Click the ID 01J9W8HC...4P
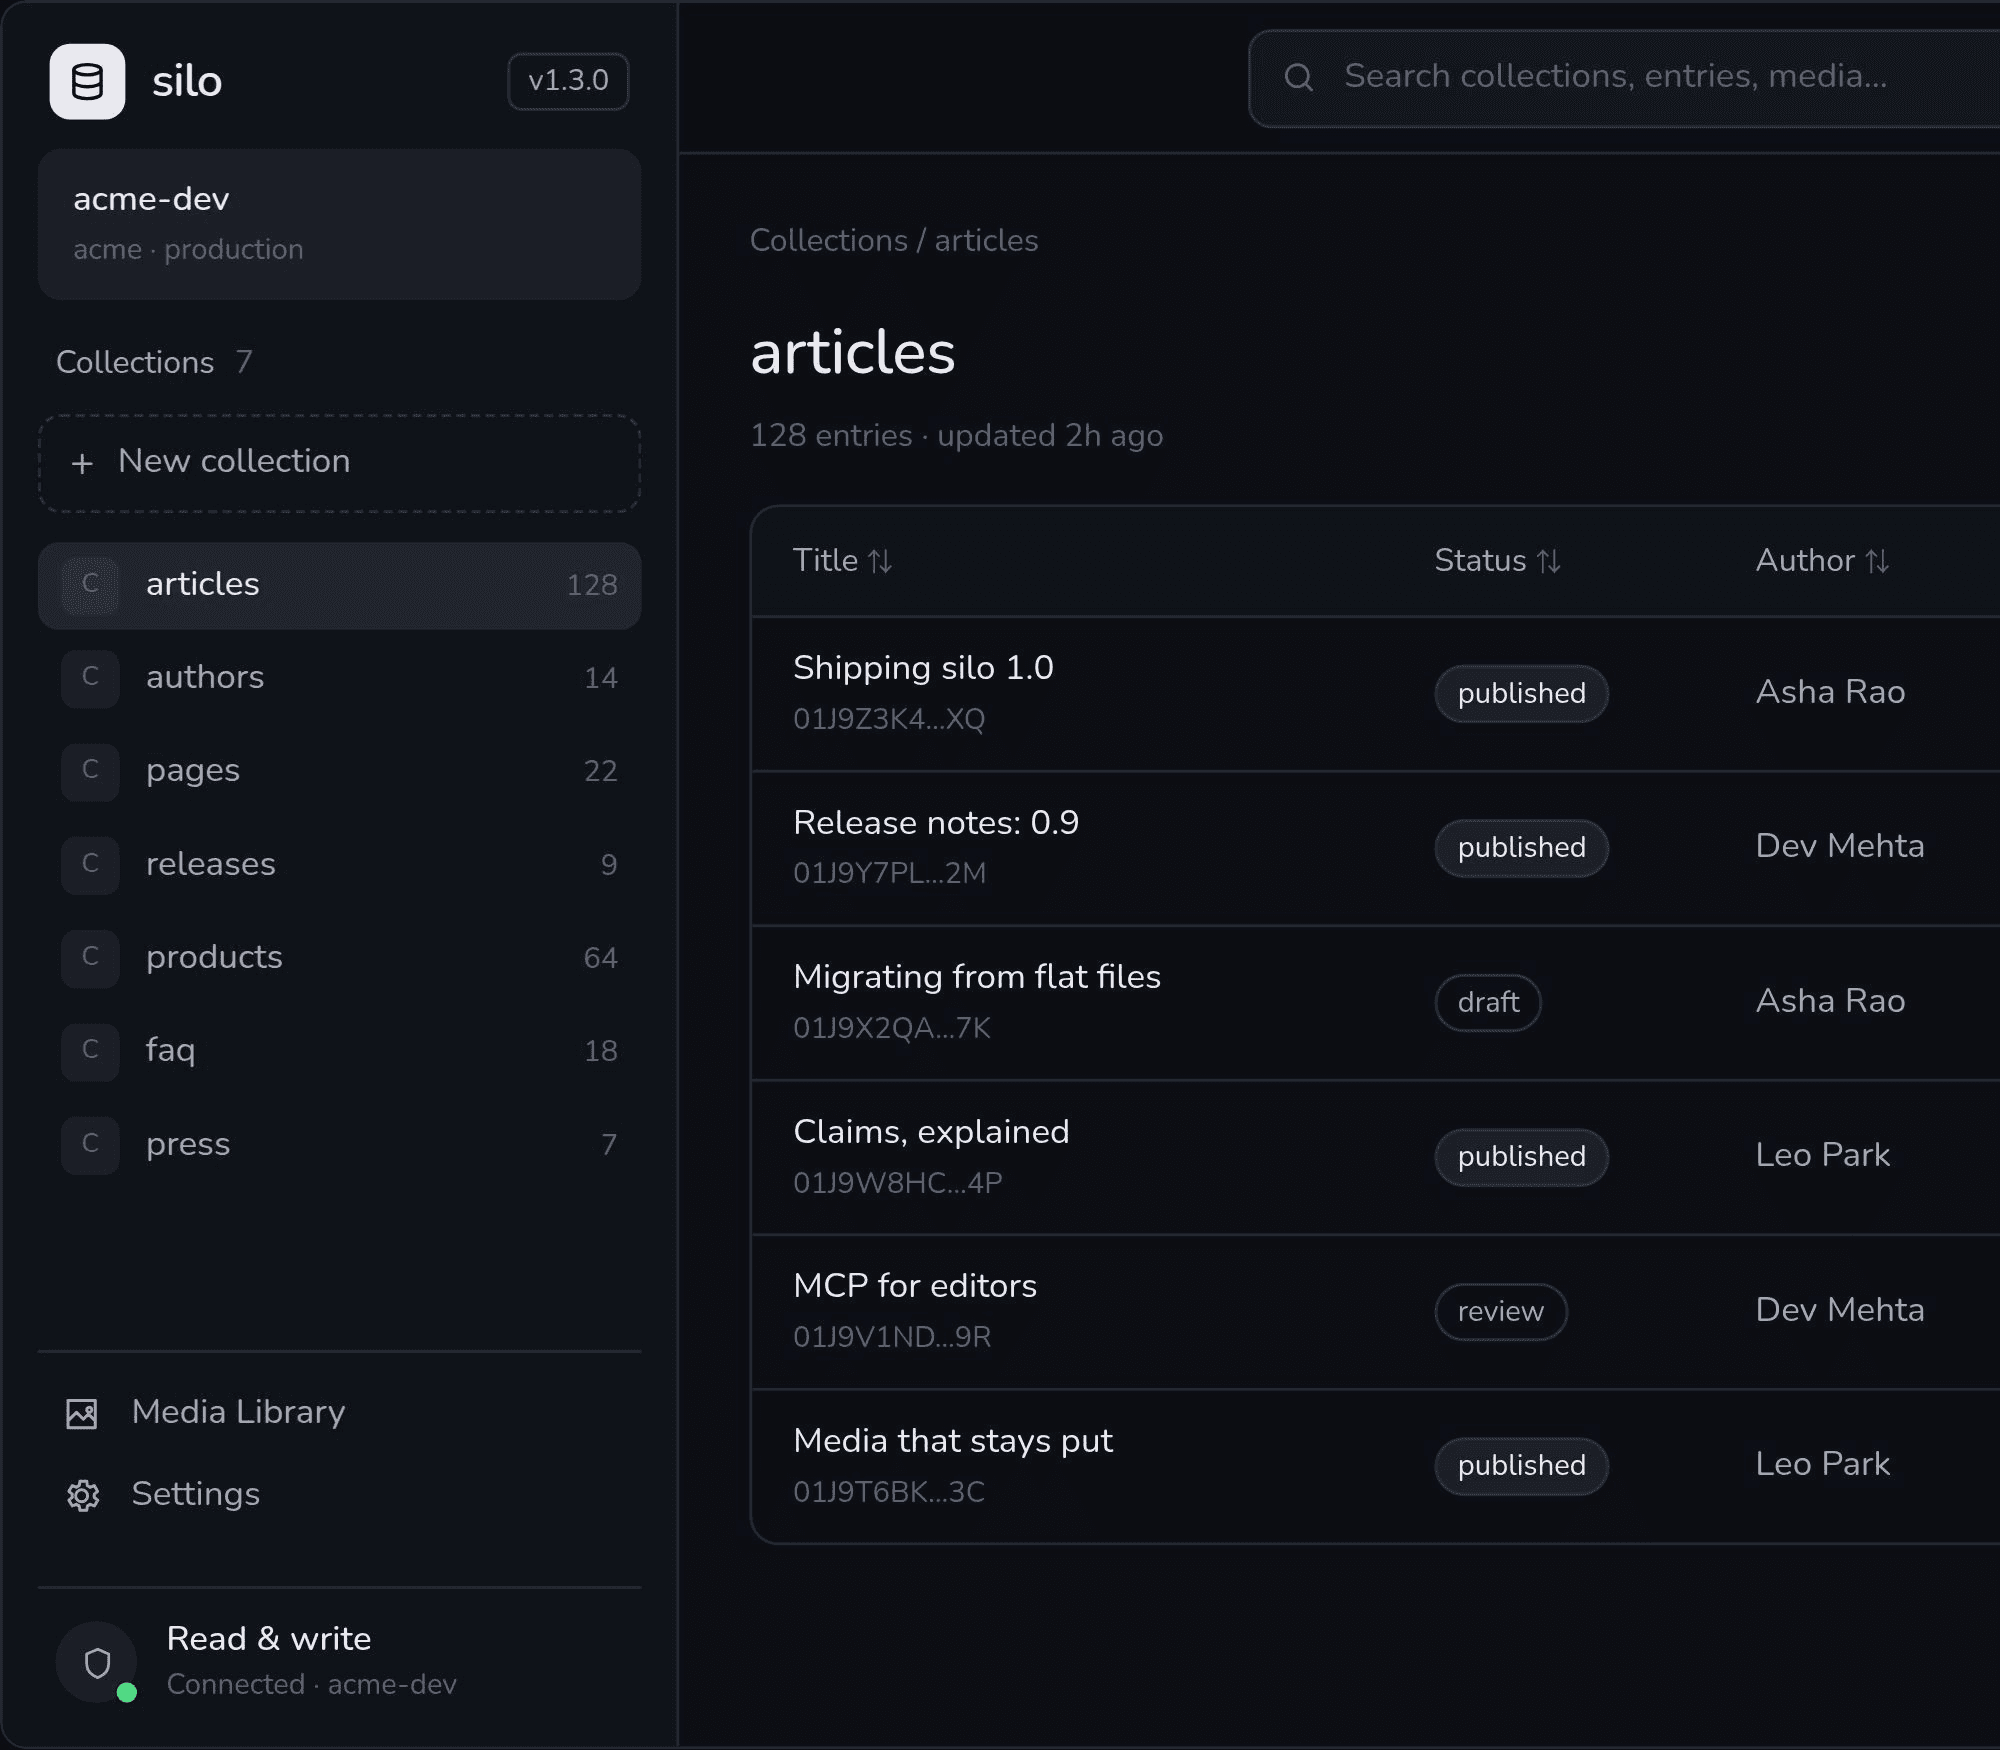The image size is (2000, 1750). coord(898,1183)
